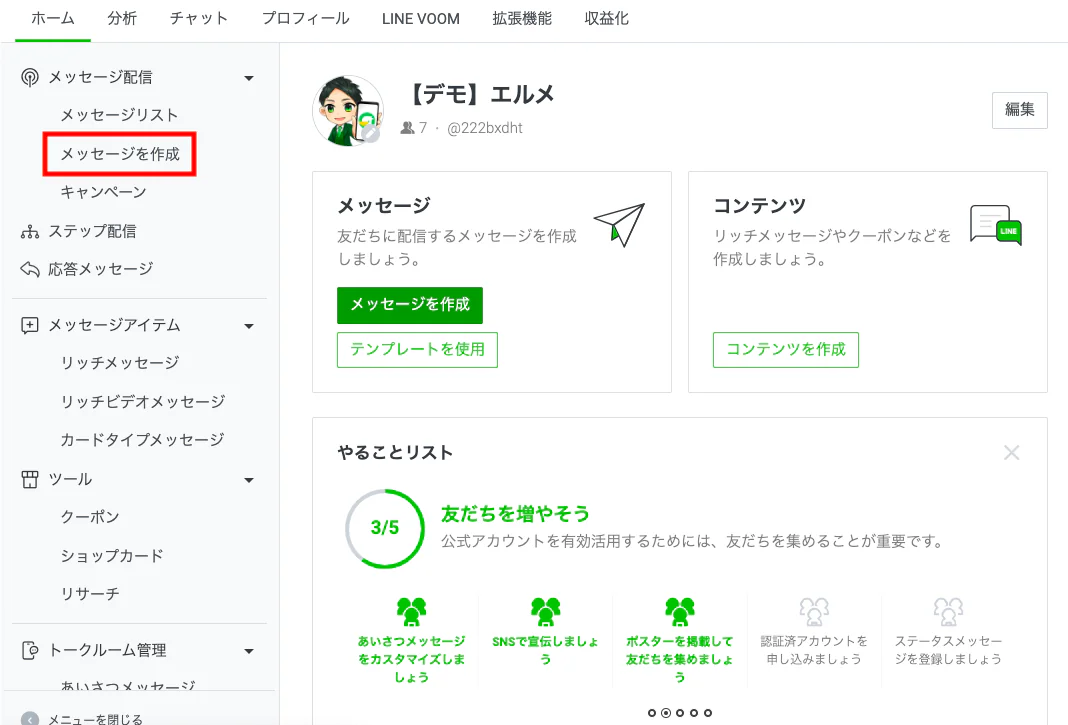Click the コンテンツを作成 button
1068x725 pixels.
coord(786,350)
